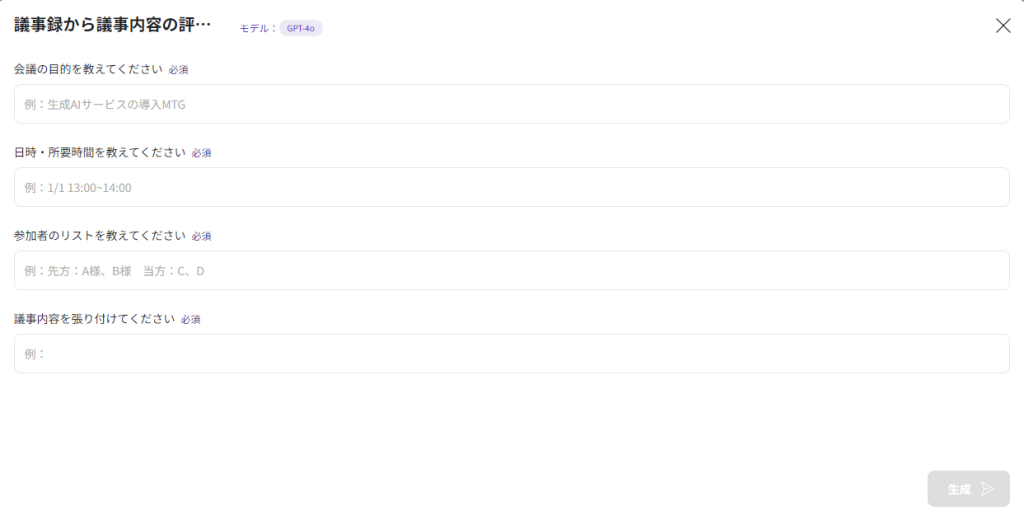This screenshot has width=1024, height=520.
Task: Click the 日時・所要時間 input field
Action: click(x=511, y=187)
